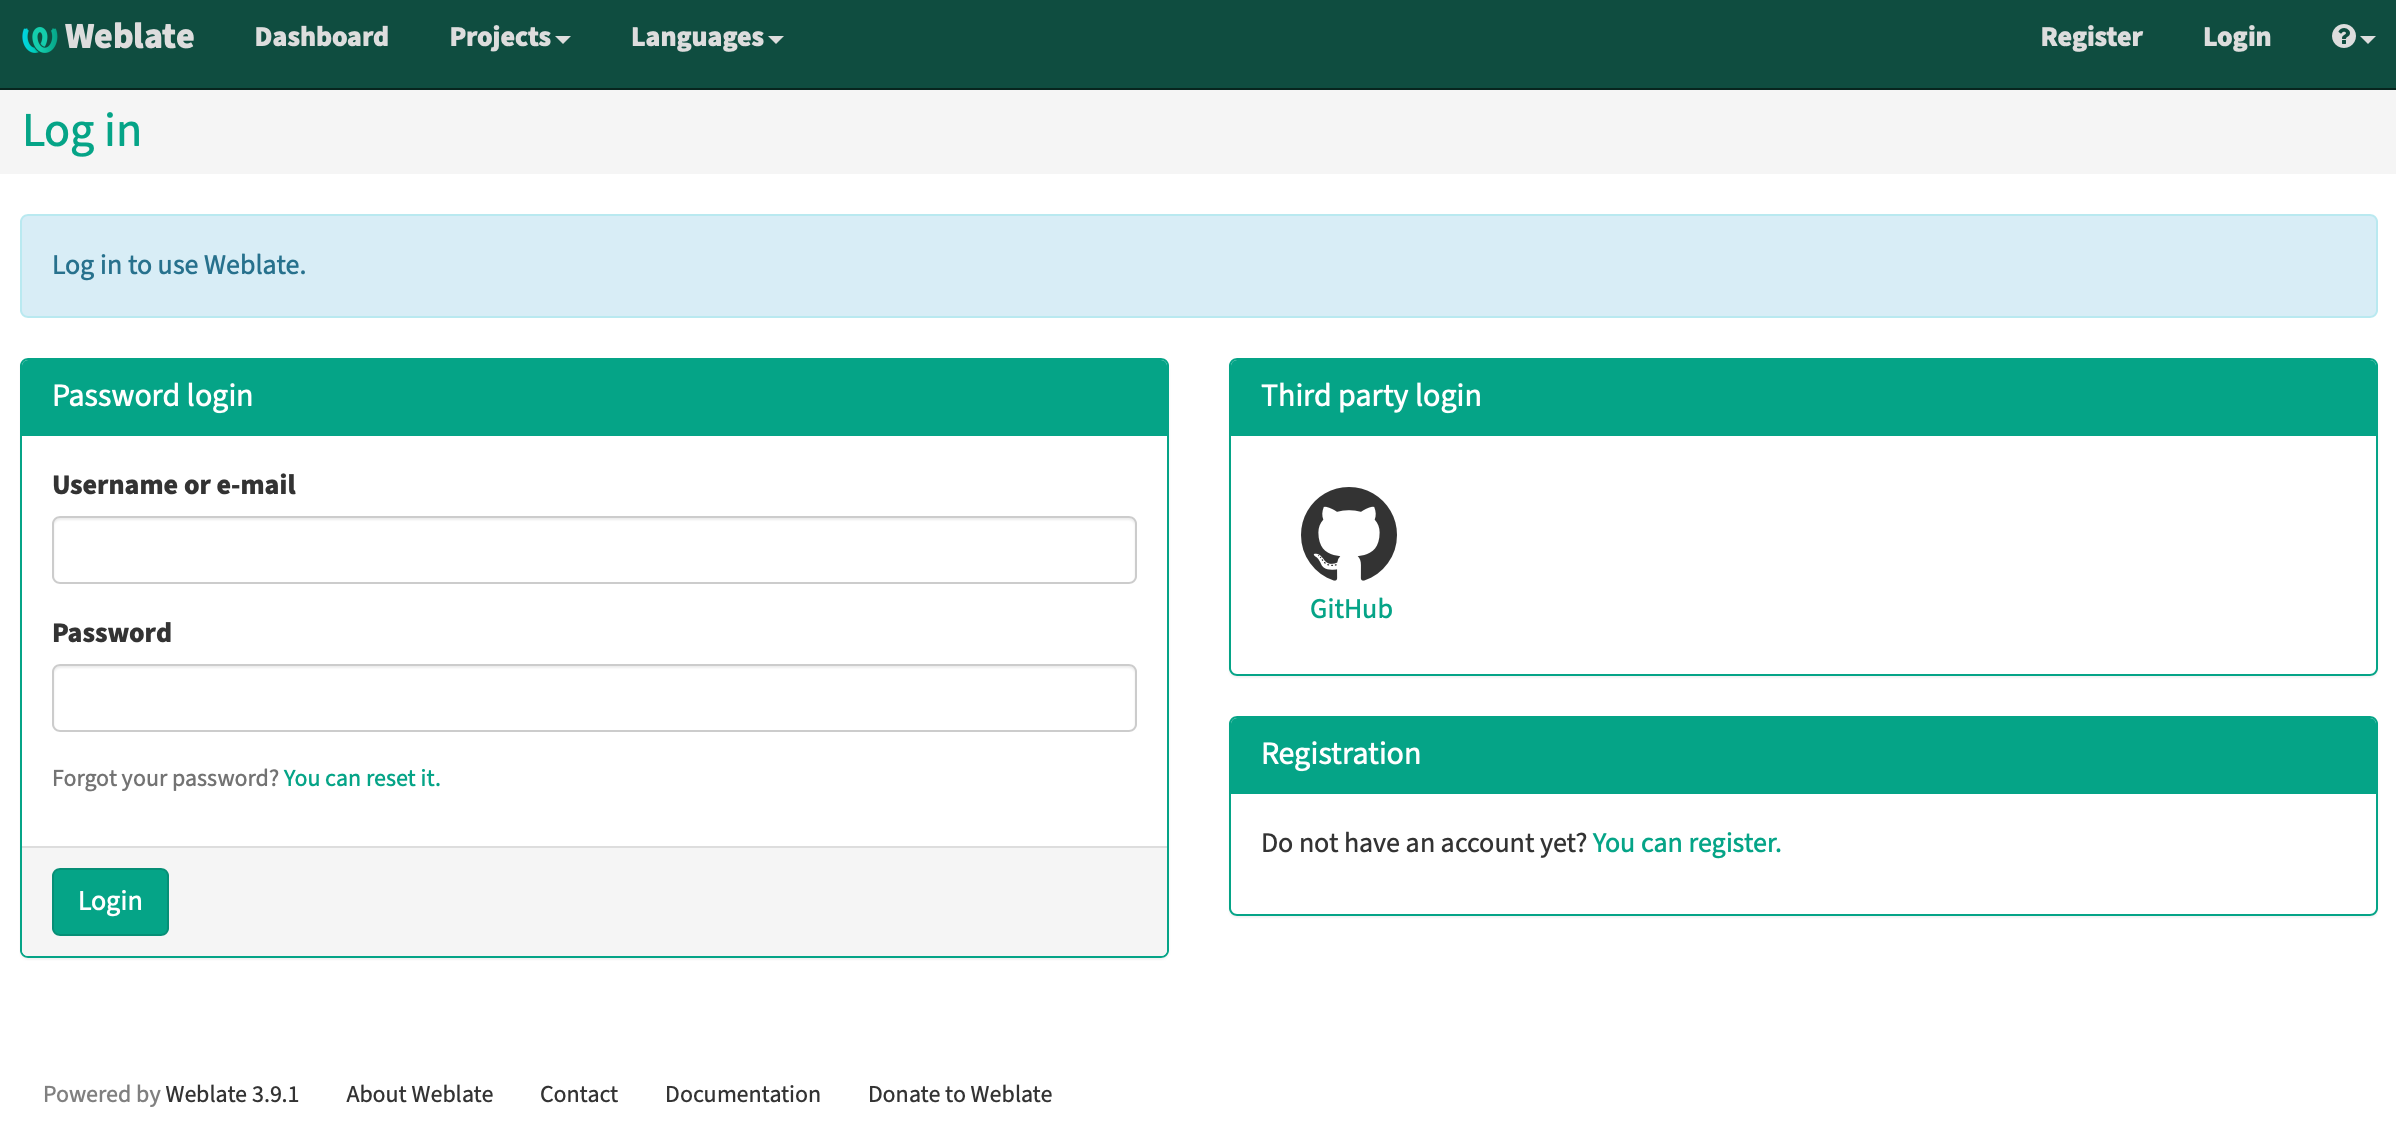The height and width of the screenshot is (1142, 2396).
Task: Open the Donate to Weblate link
Action: (x=960, y=1094)
